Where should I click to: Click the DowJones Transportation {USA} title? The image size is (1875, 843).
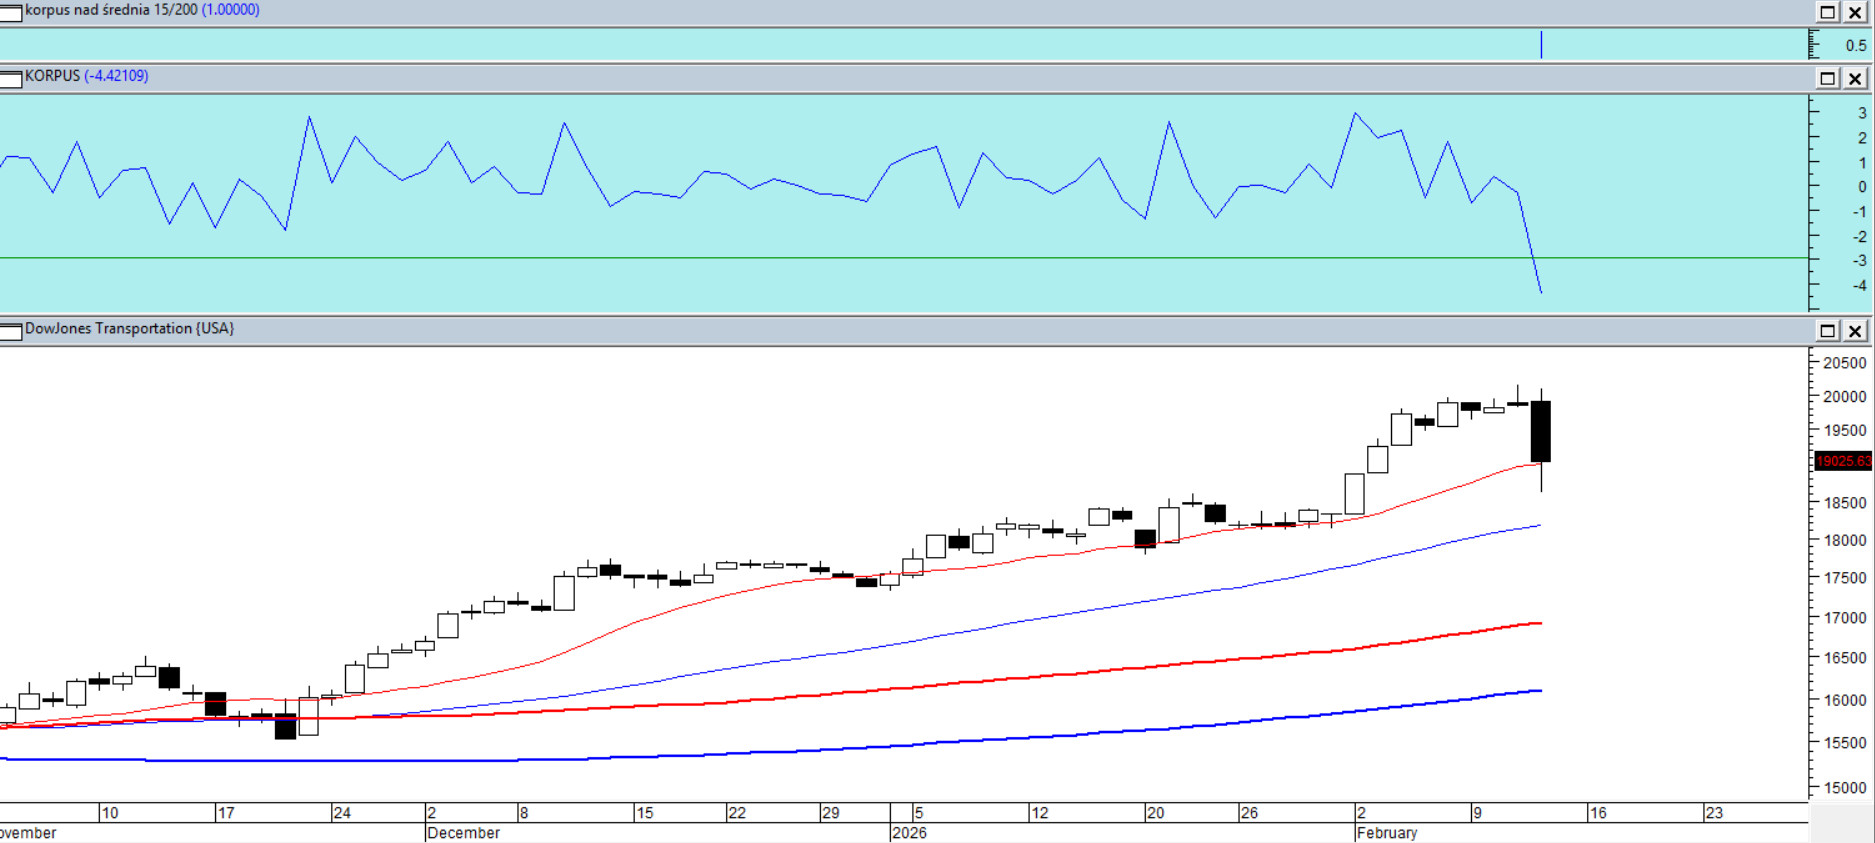coord(129,328)
